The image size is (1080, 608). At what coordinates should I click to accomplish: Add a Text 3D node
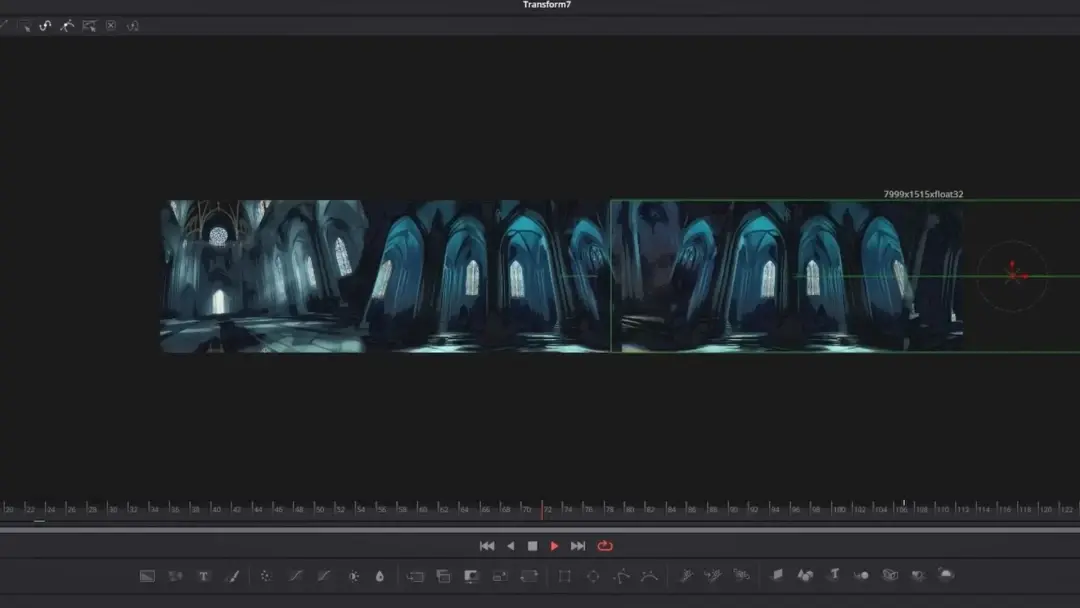tap(833, 575)
